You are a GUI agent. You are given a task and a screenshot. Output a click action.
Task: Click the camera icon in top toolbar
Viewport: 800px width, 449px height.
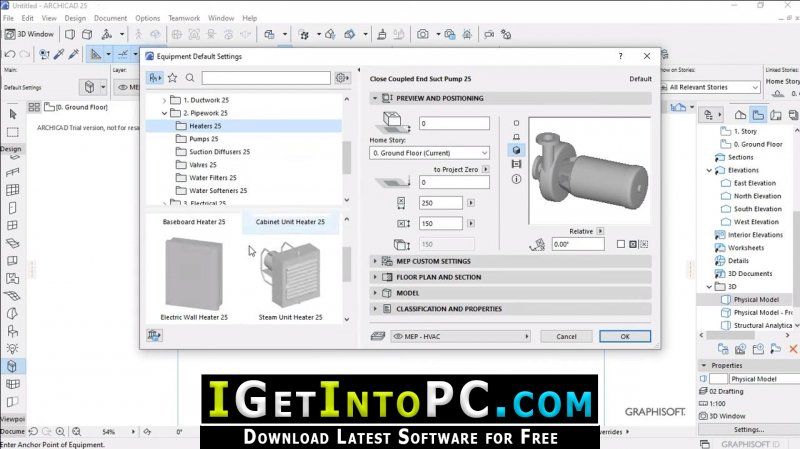coord(422,34)
